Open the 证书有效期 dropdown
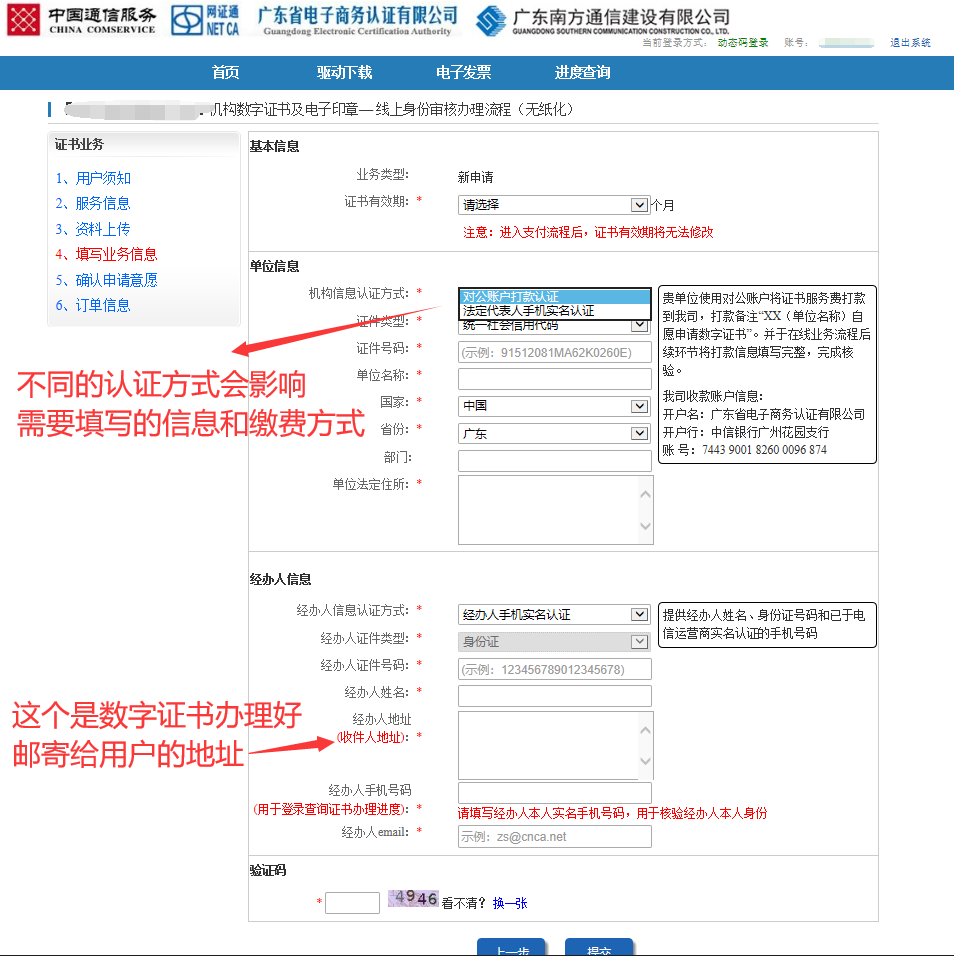 click(x=554, y=205)
